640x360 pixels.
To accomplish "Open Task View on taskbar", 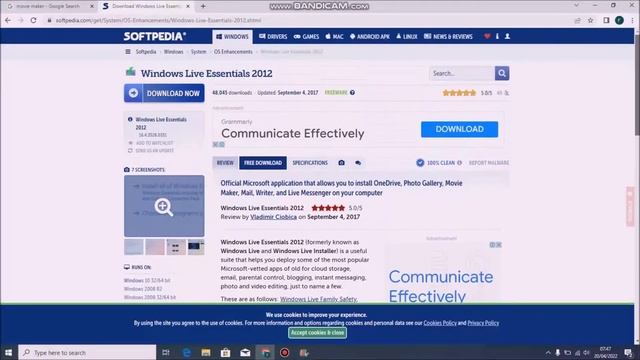I will point(166,352).
